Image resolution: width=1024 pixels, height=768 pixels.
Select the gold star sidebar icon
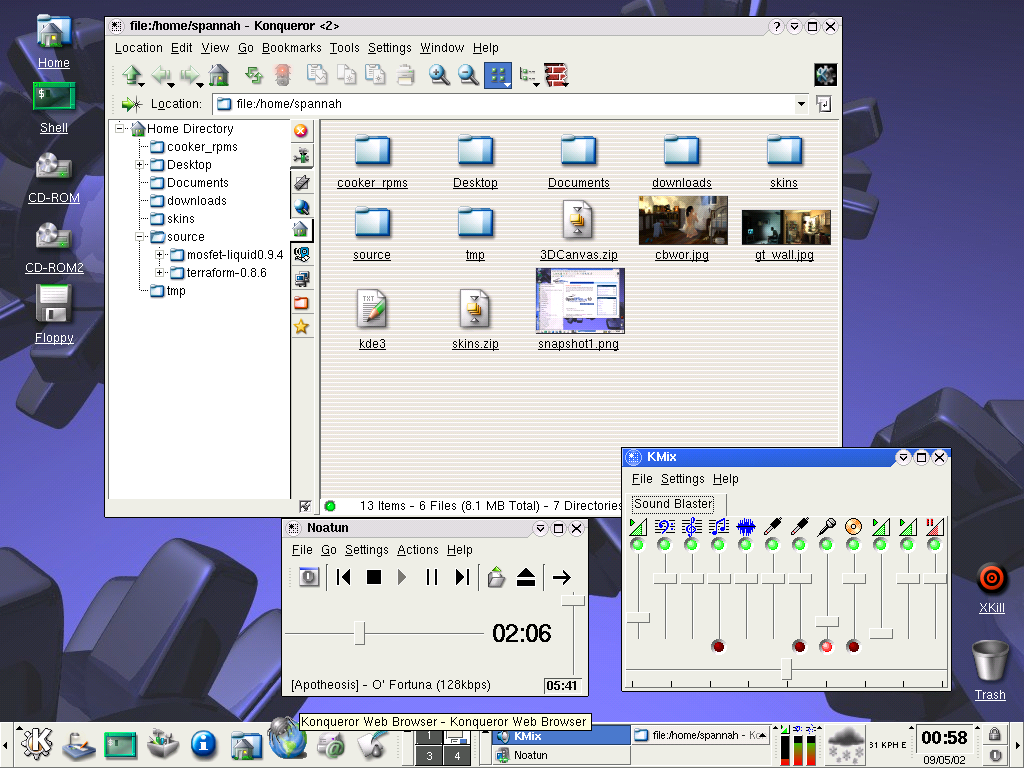(x=301, y=327)
